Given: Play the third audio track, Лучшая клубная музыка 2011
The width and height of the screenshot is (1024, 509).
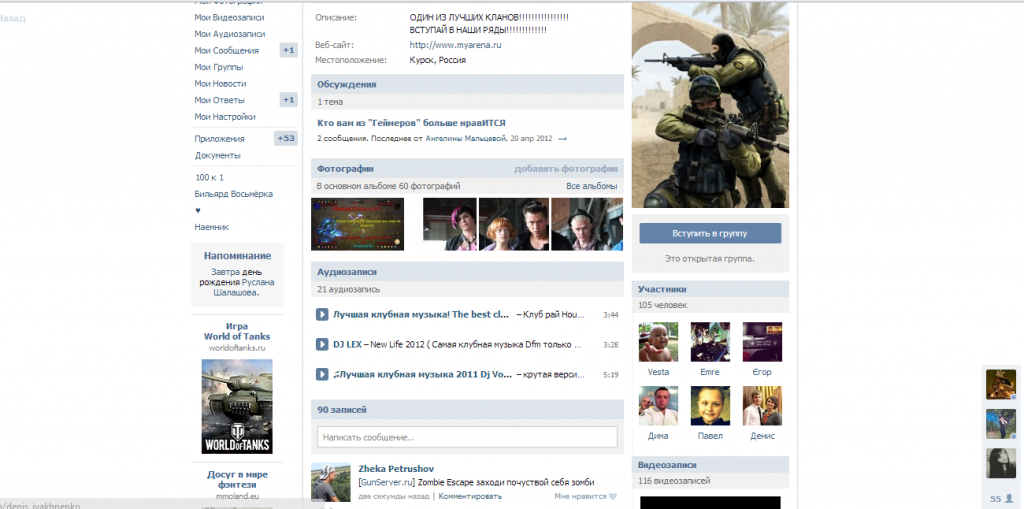Looking at the screenshot, I should click(322, 374).
